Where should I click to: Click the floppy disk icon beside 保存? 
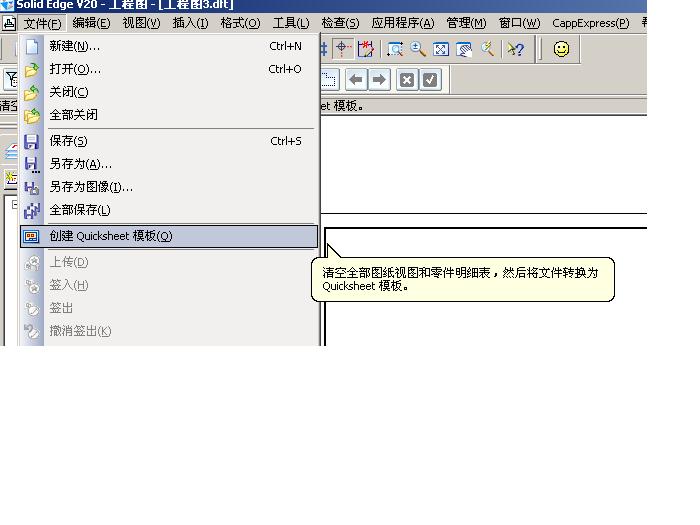tap(31, 142)
